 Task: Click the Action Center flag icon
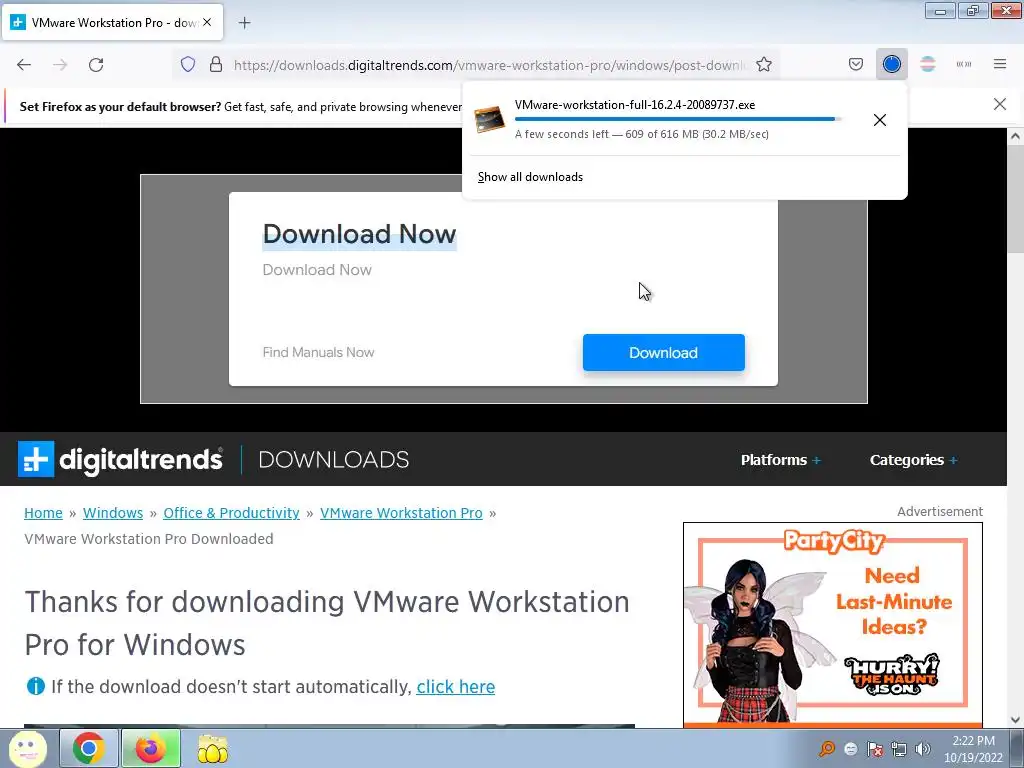[x=875, y=749]
